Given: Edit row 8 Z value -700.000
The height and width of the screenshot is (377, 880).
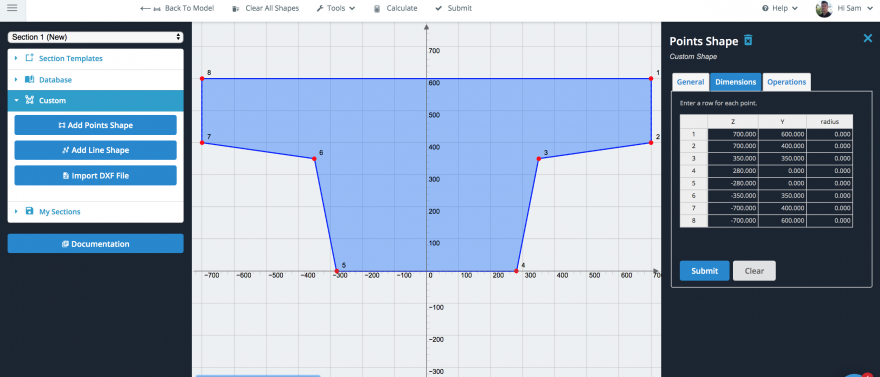Looking at the screenshot, I should (733, 221).
